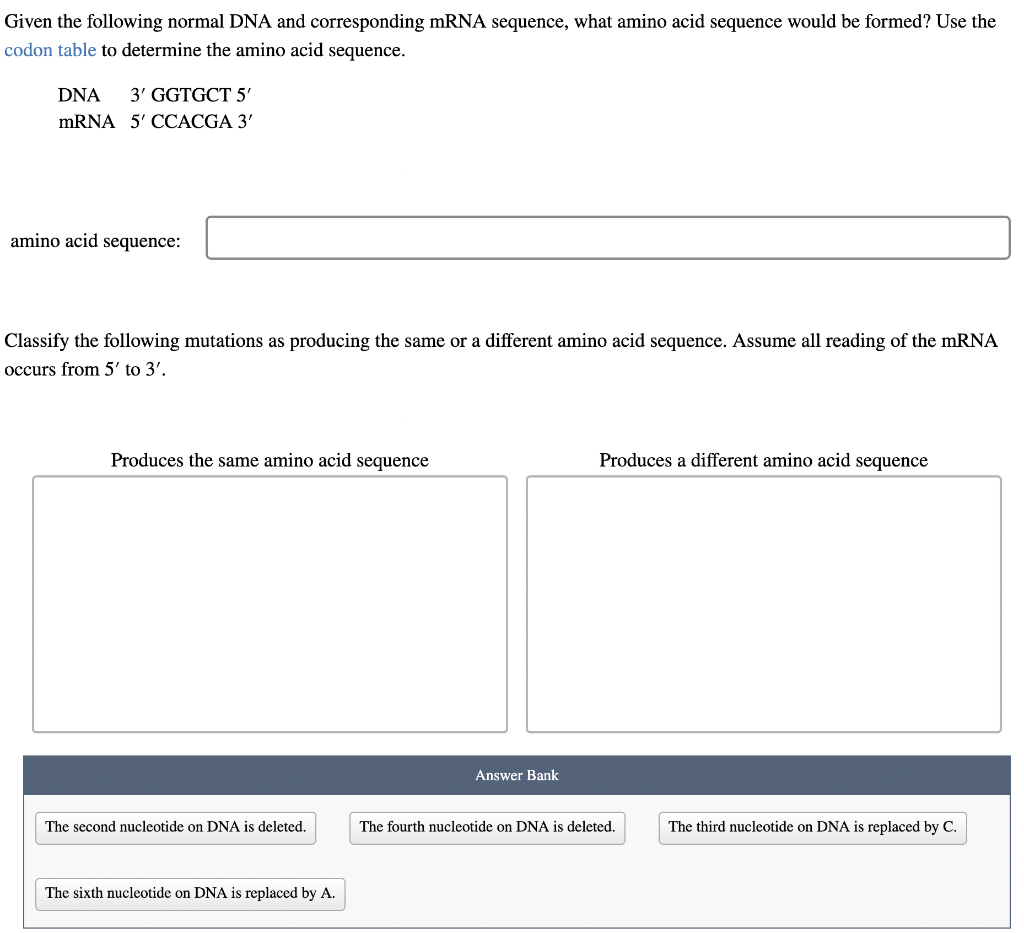
Task: Click the 'Produces a different amino acid sequence' heading
Action: (x=763, y=460)
